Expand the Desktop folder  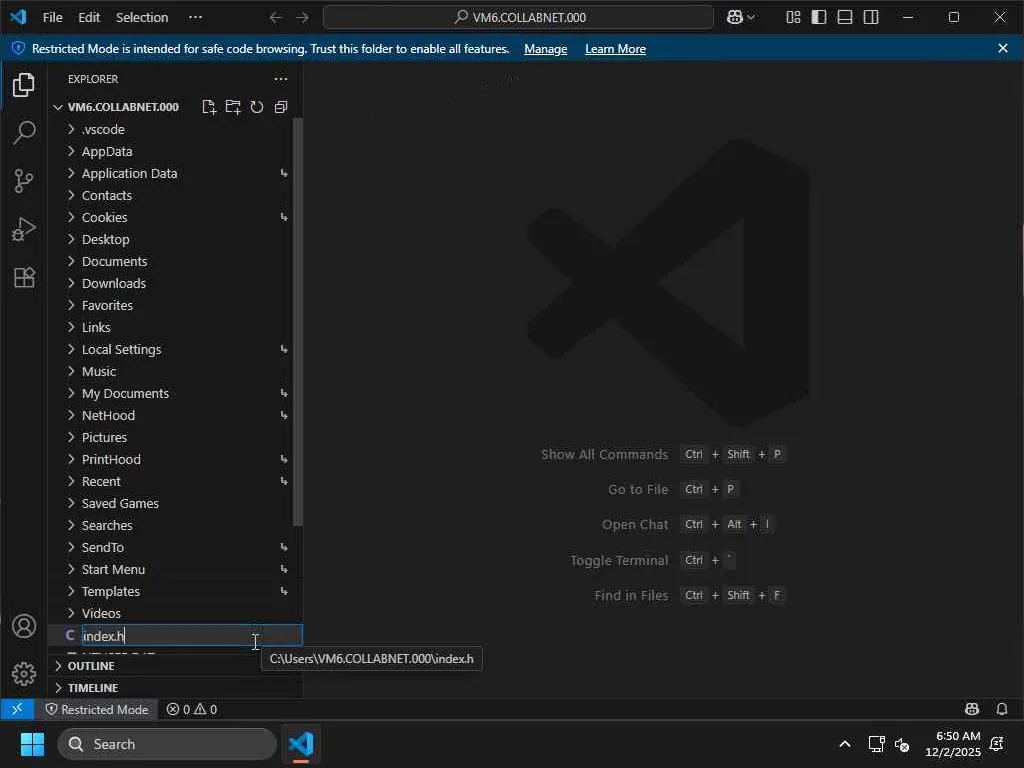pos(71,239)
